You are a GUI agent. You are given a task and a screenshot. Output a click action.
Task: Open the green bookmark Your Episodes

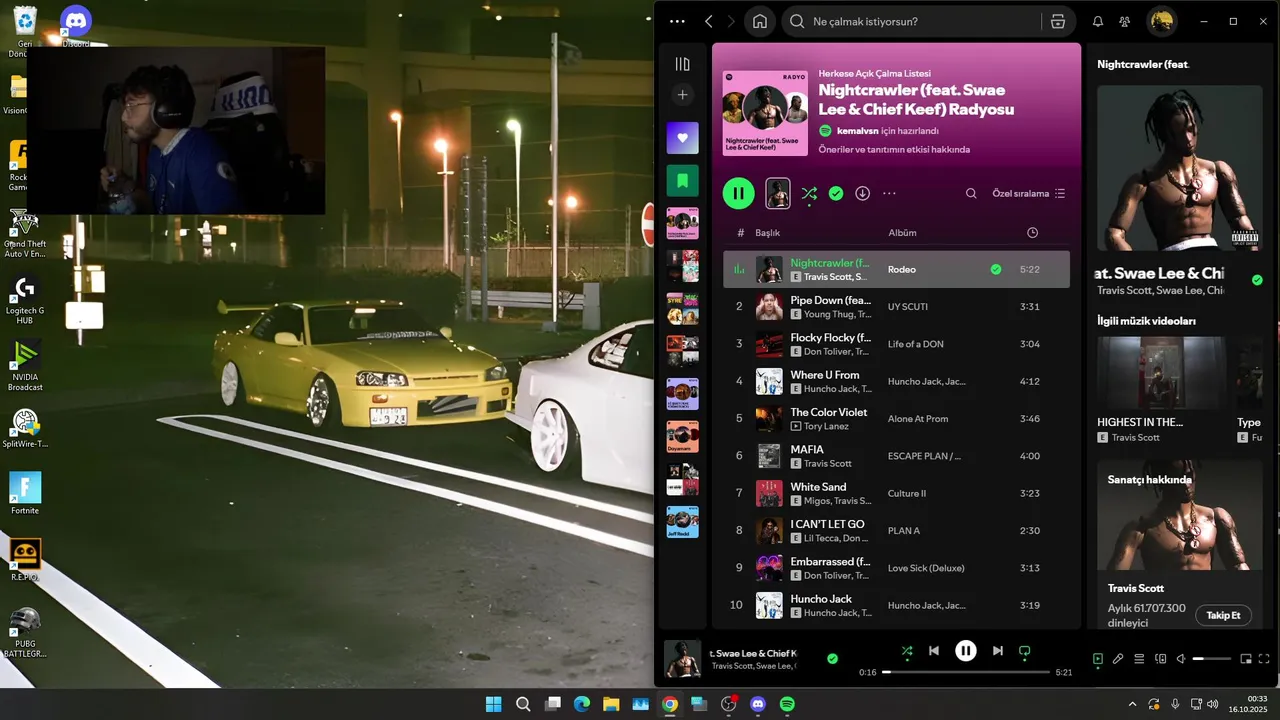683,181
